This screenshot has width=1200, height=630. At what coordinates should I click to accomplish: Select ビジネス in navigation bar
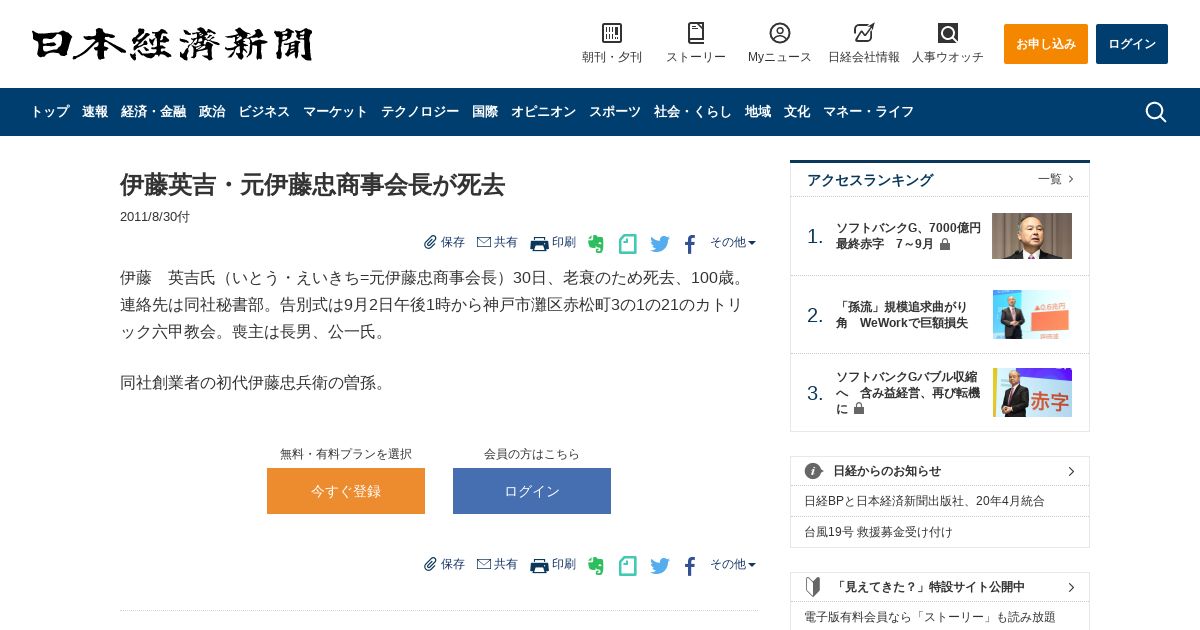(264, 112)
